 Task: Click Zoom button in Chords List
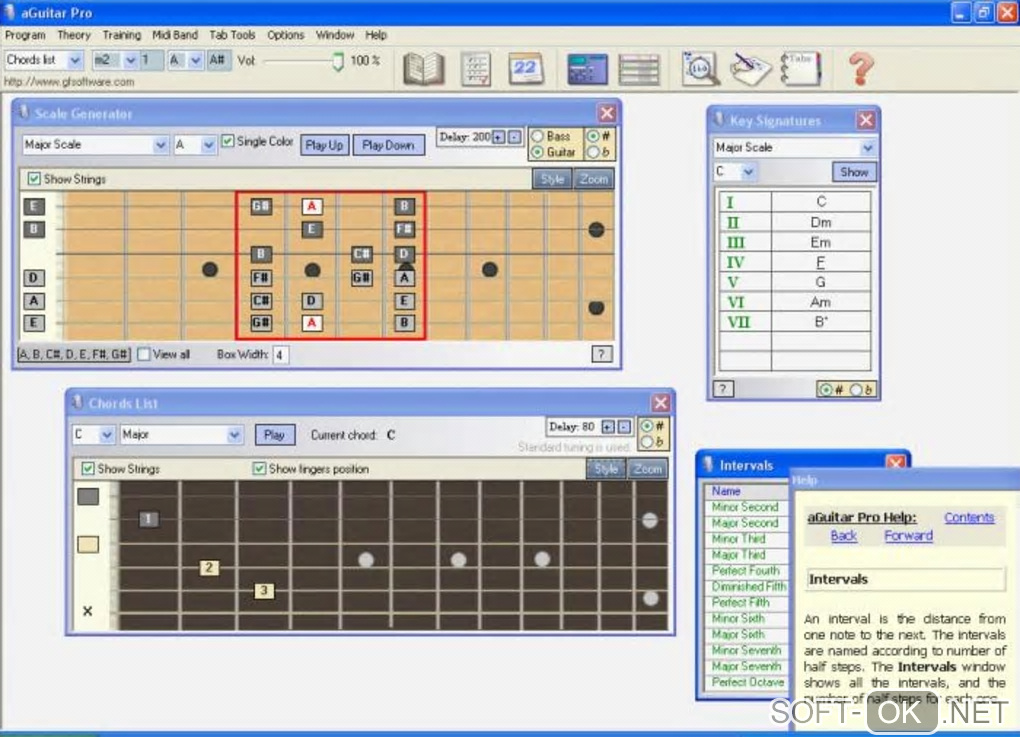click(x=647, y=468)
